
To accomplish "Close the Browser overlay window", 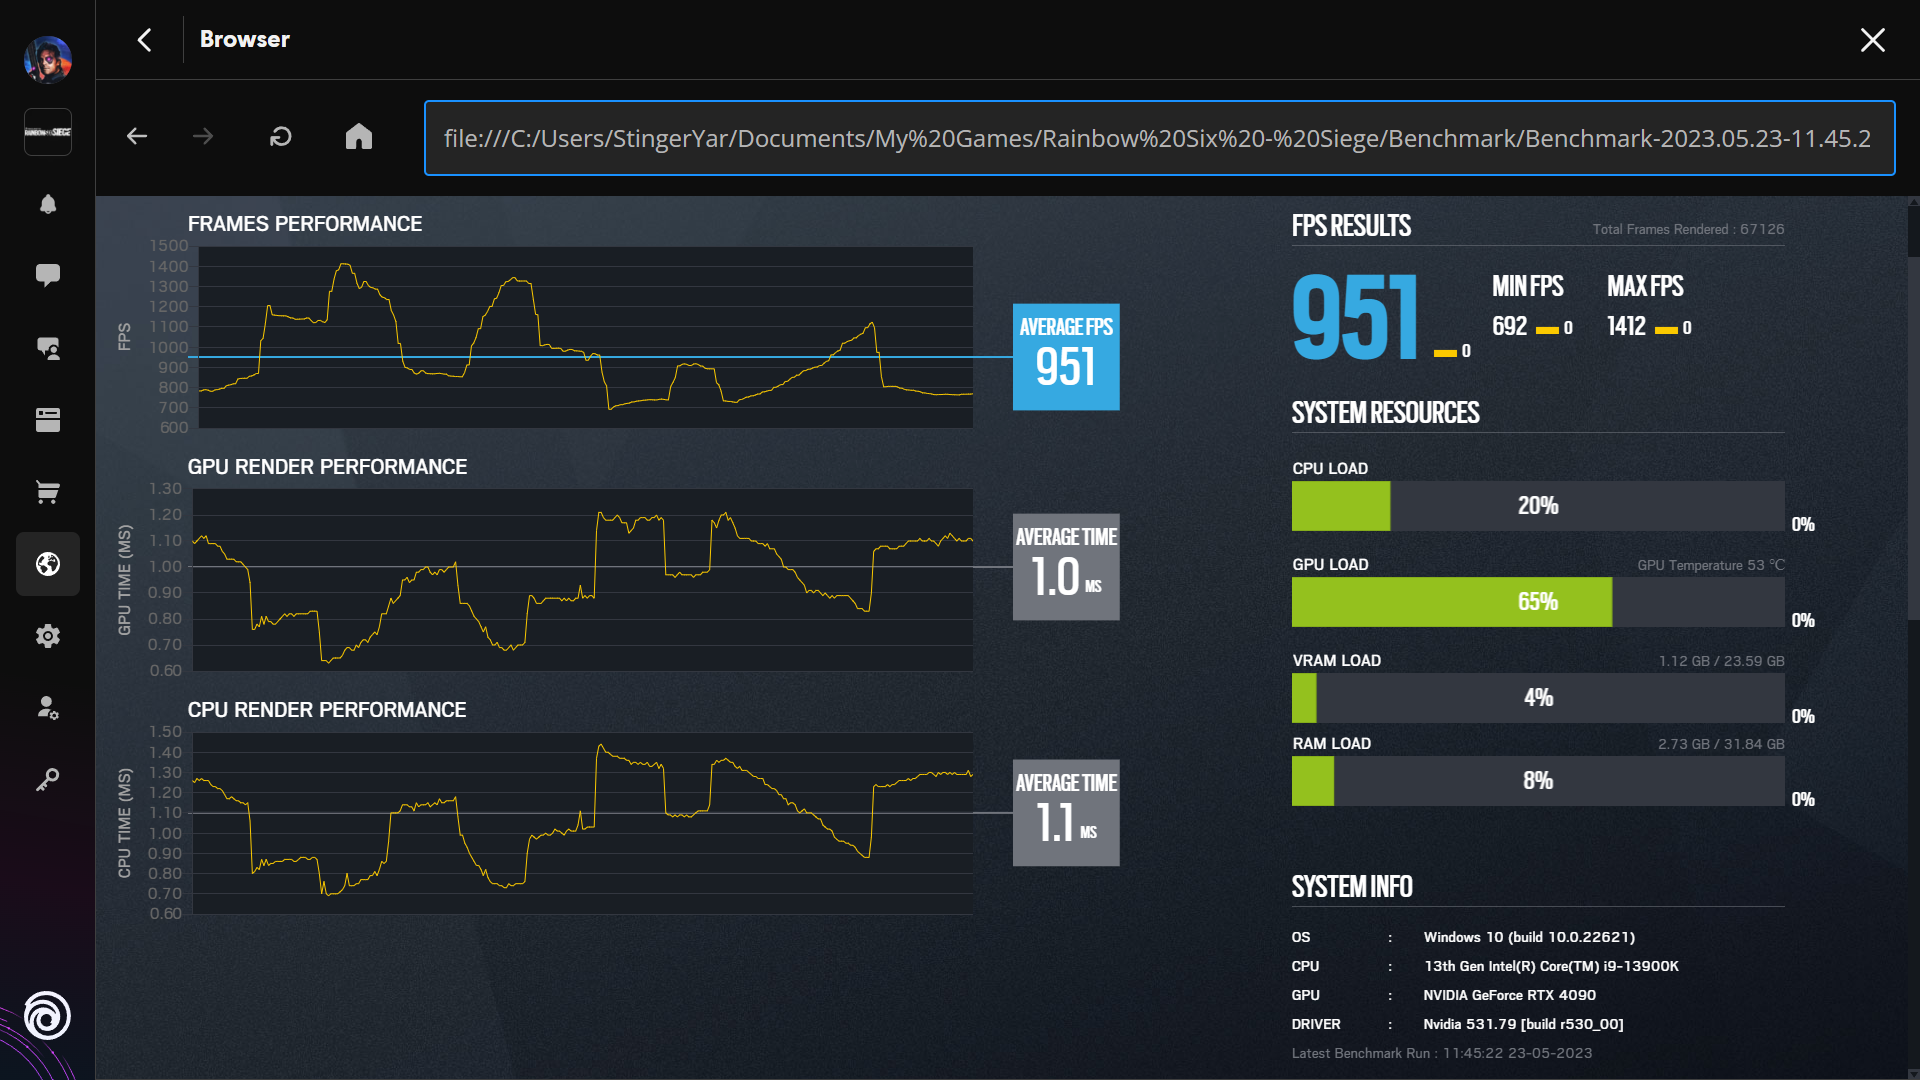I will (x=1872, y=40).
